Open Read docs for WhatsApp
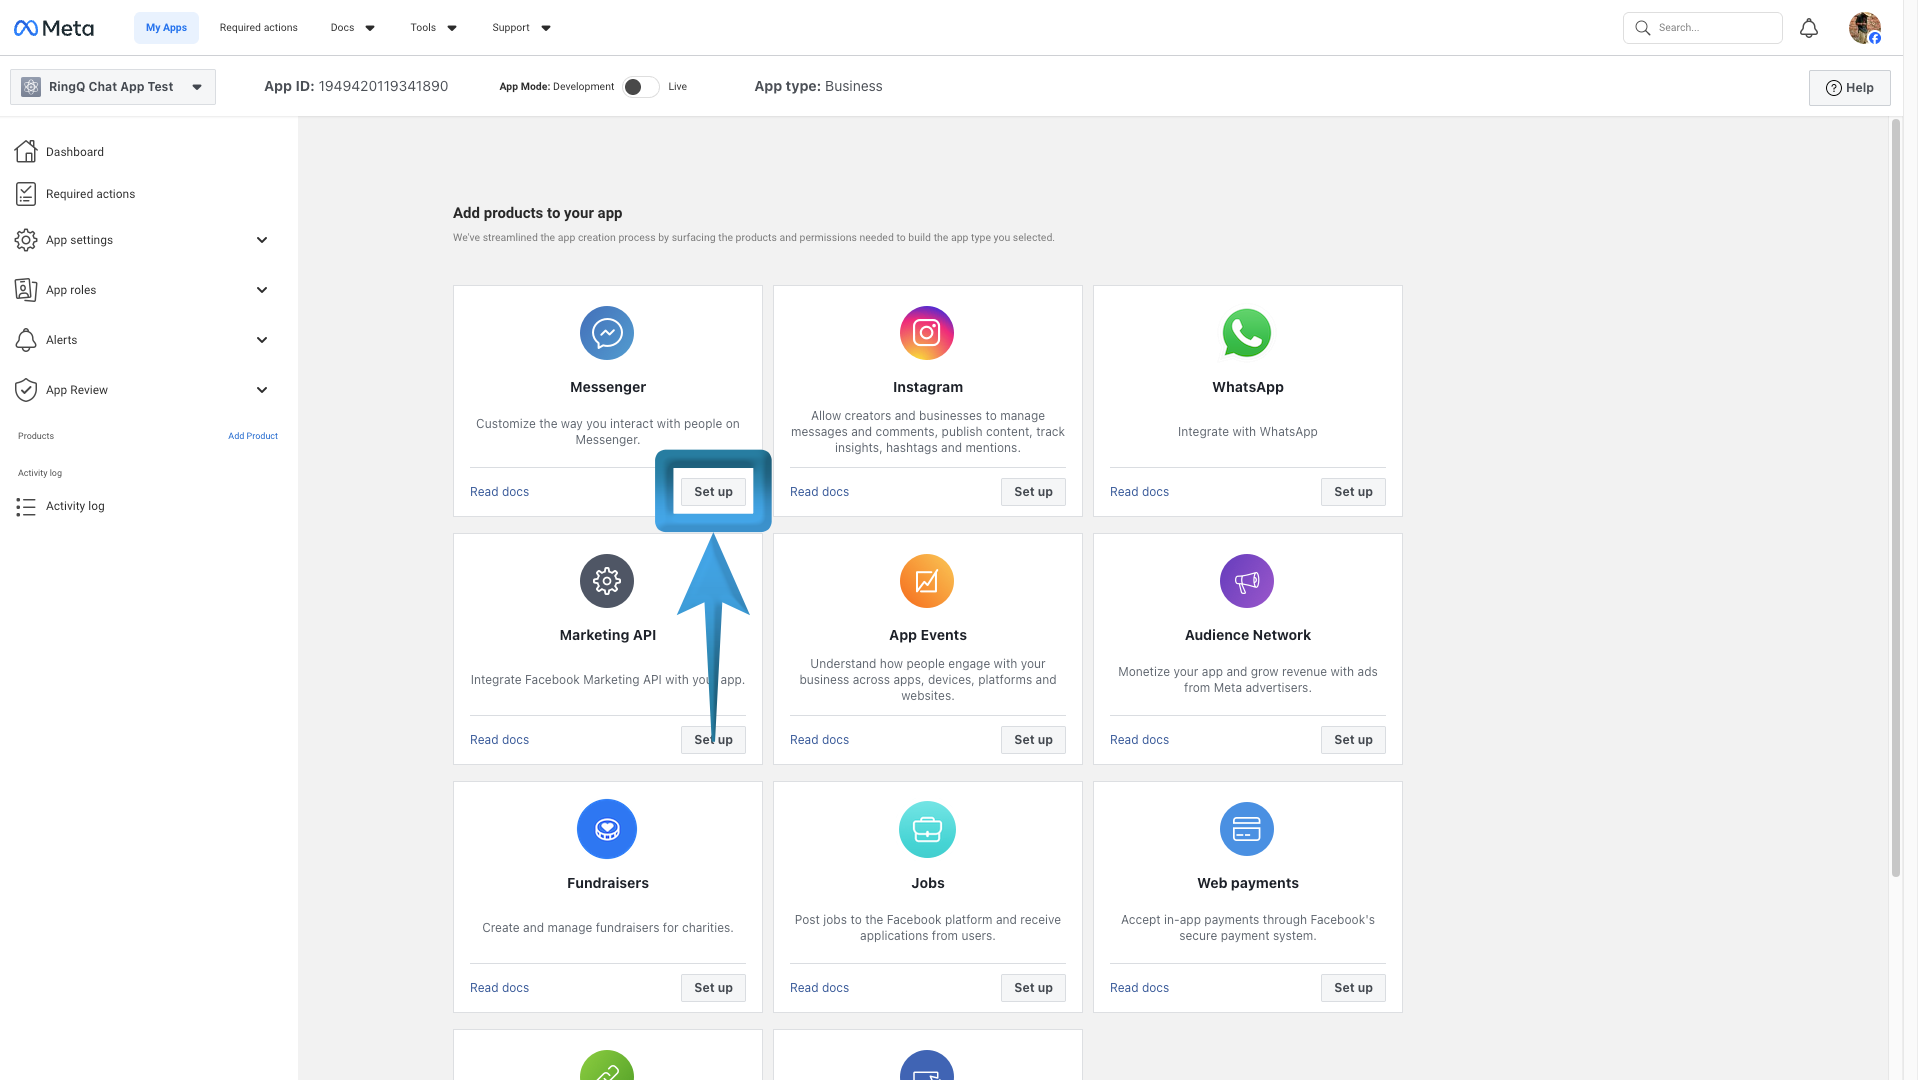 click(x=1139, y=491)
